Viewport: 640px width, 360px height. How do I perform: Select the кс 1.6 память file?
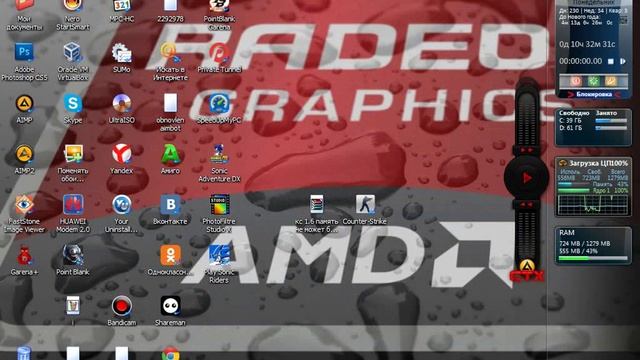pos(316,204)
